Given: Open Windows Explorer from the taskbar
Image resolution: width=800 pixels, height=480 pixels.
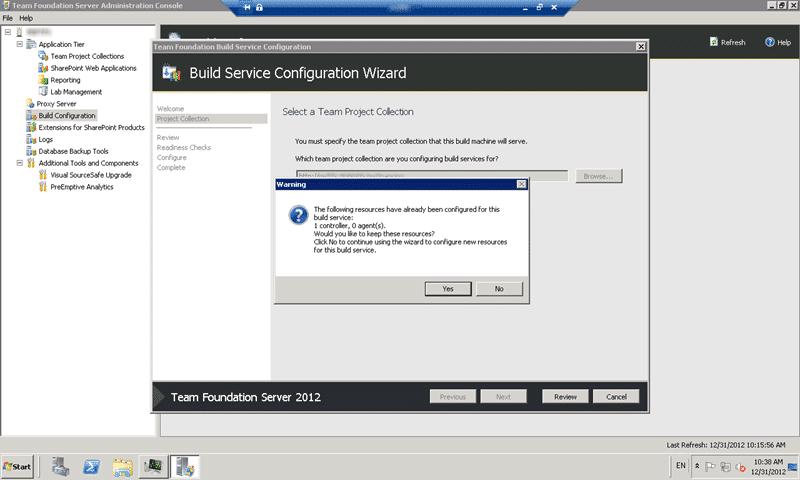Looking at the screenshot, I should 122,467.
